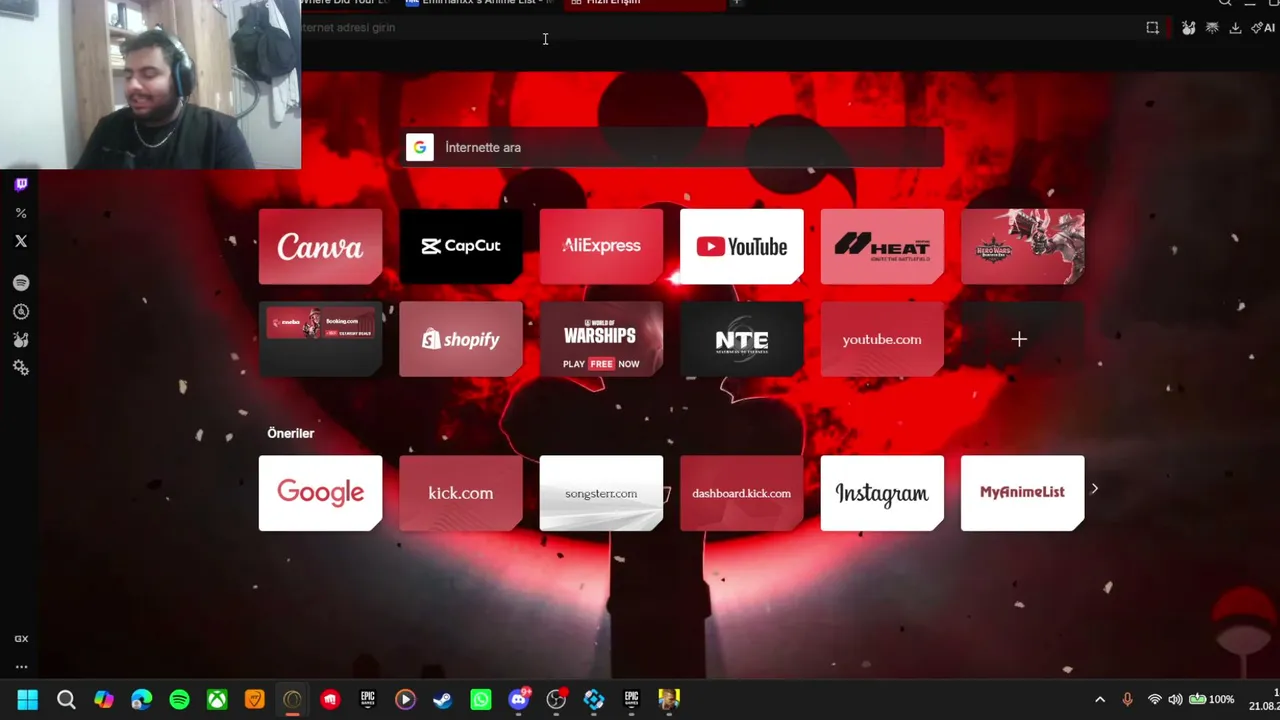Open WhatsApp from the taskbar
This screenshot has height=720, width=1280.
coord(481,700)
